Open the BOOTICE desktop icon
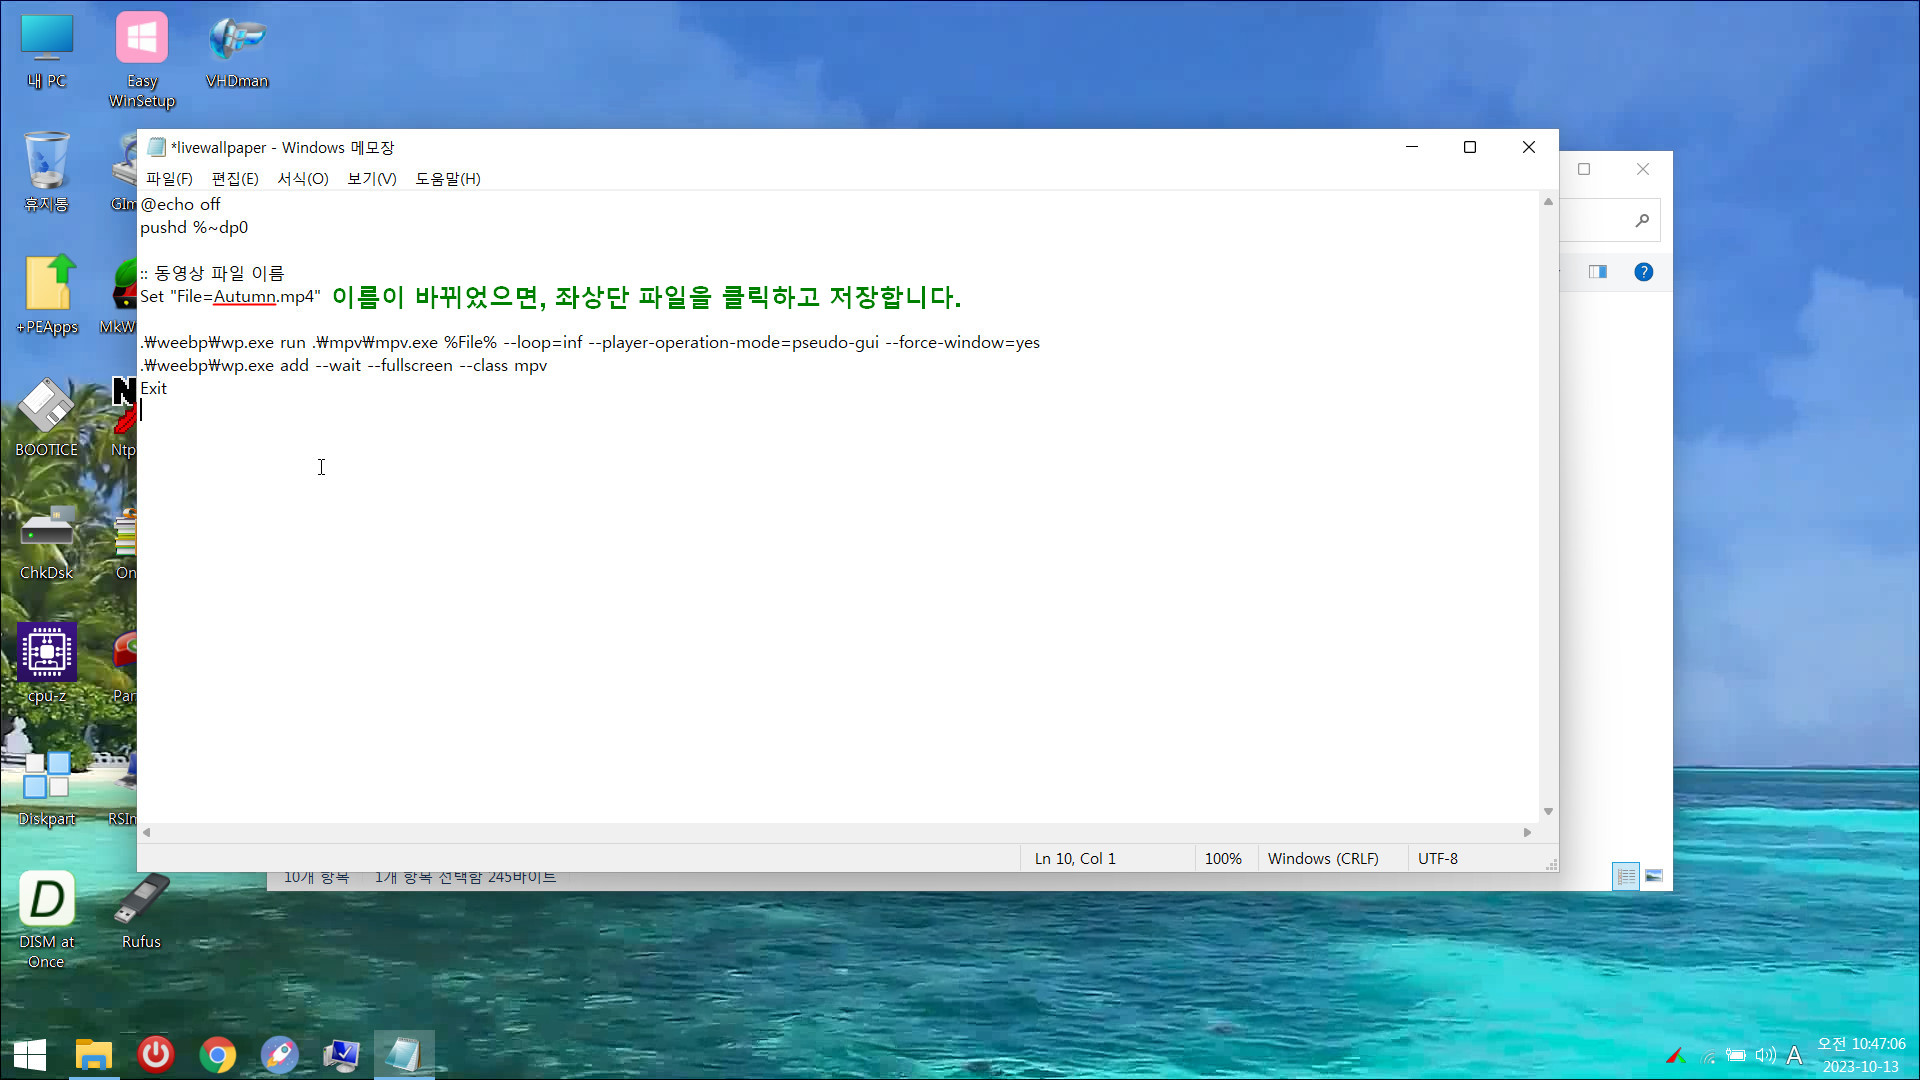The height and width of the screenshot is (1080, 1920). (x=47, y=418)
